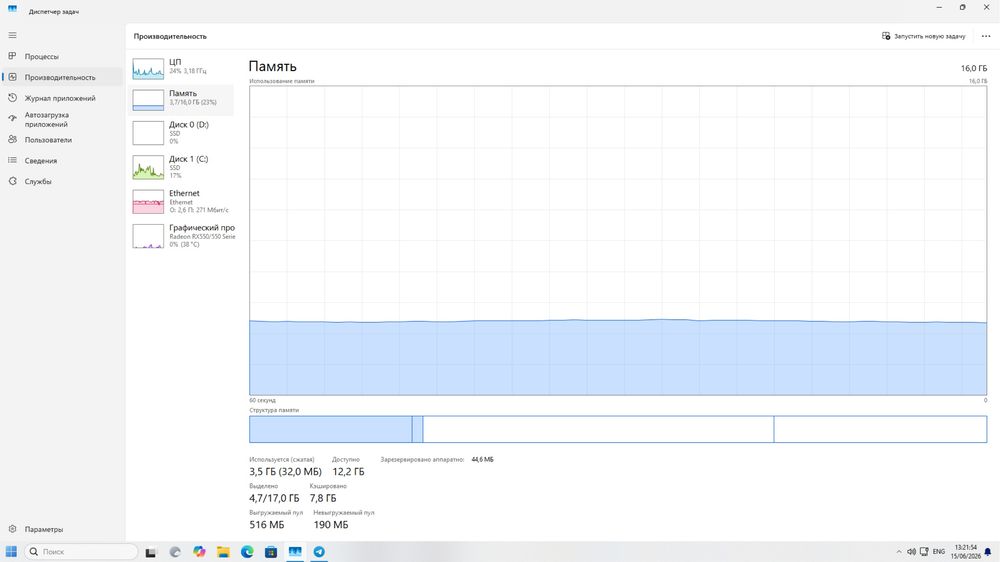This screenshot has width=1000, height=562.
Task: Expand the system tray hidden icons chevron
Action: pyautogui.click(x=899, y=552)
